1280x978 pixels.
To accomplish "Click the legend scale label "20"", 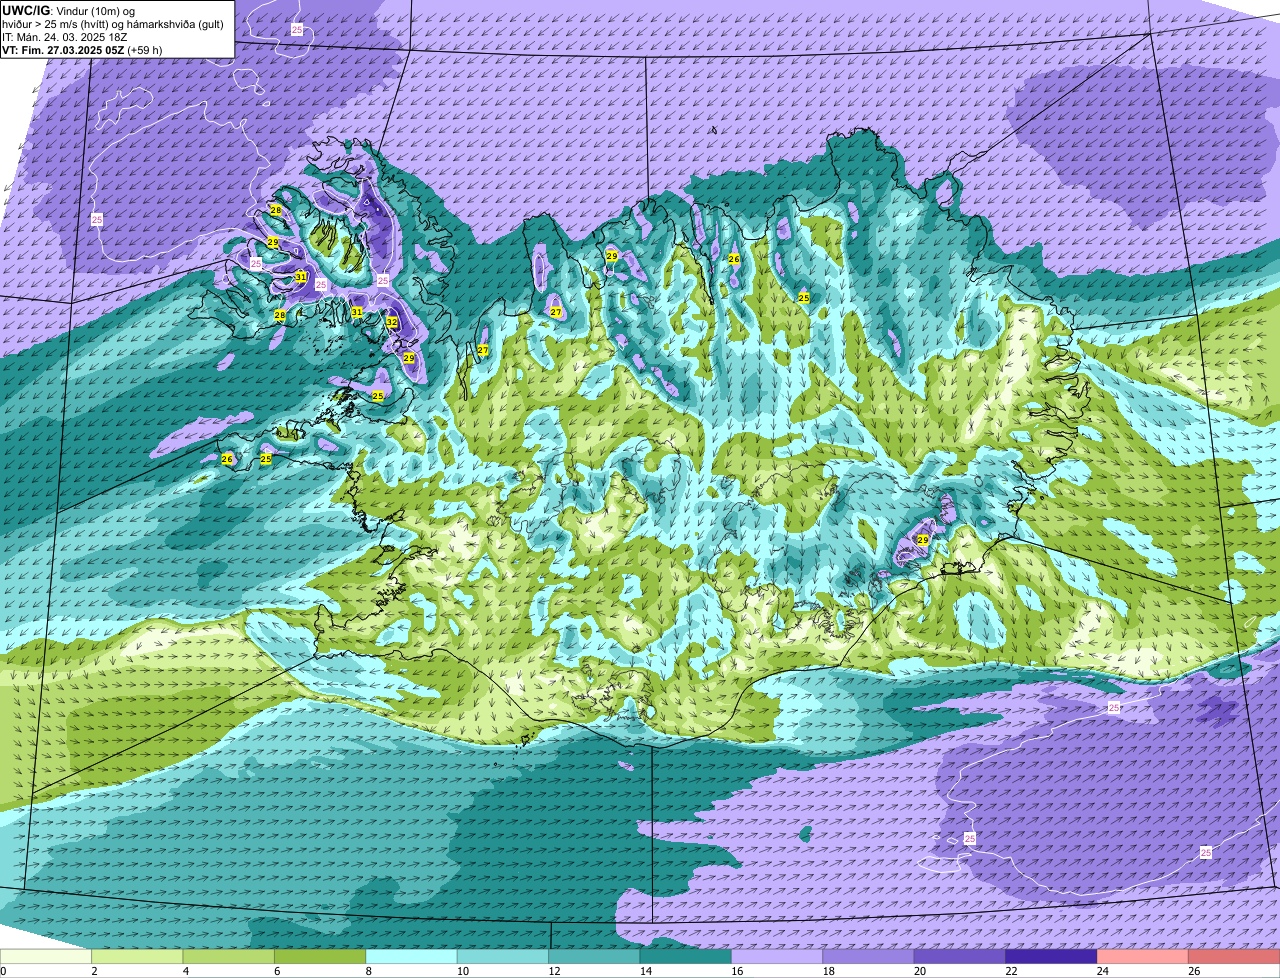I will (x=920, y=971).
